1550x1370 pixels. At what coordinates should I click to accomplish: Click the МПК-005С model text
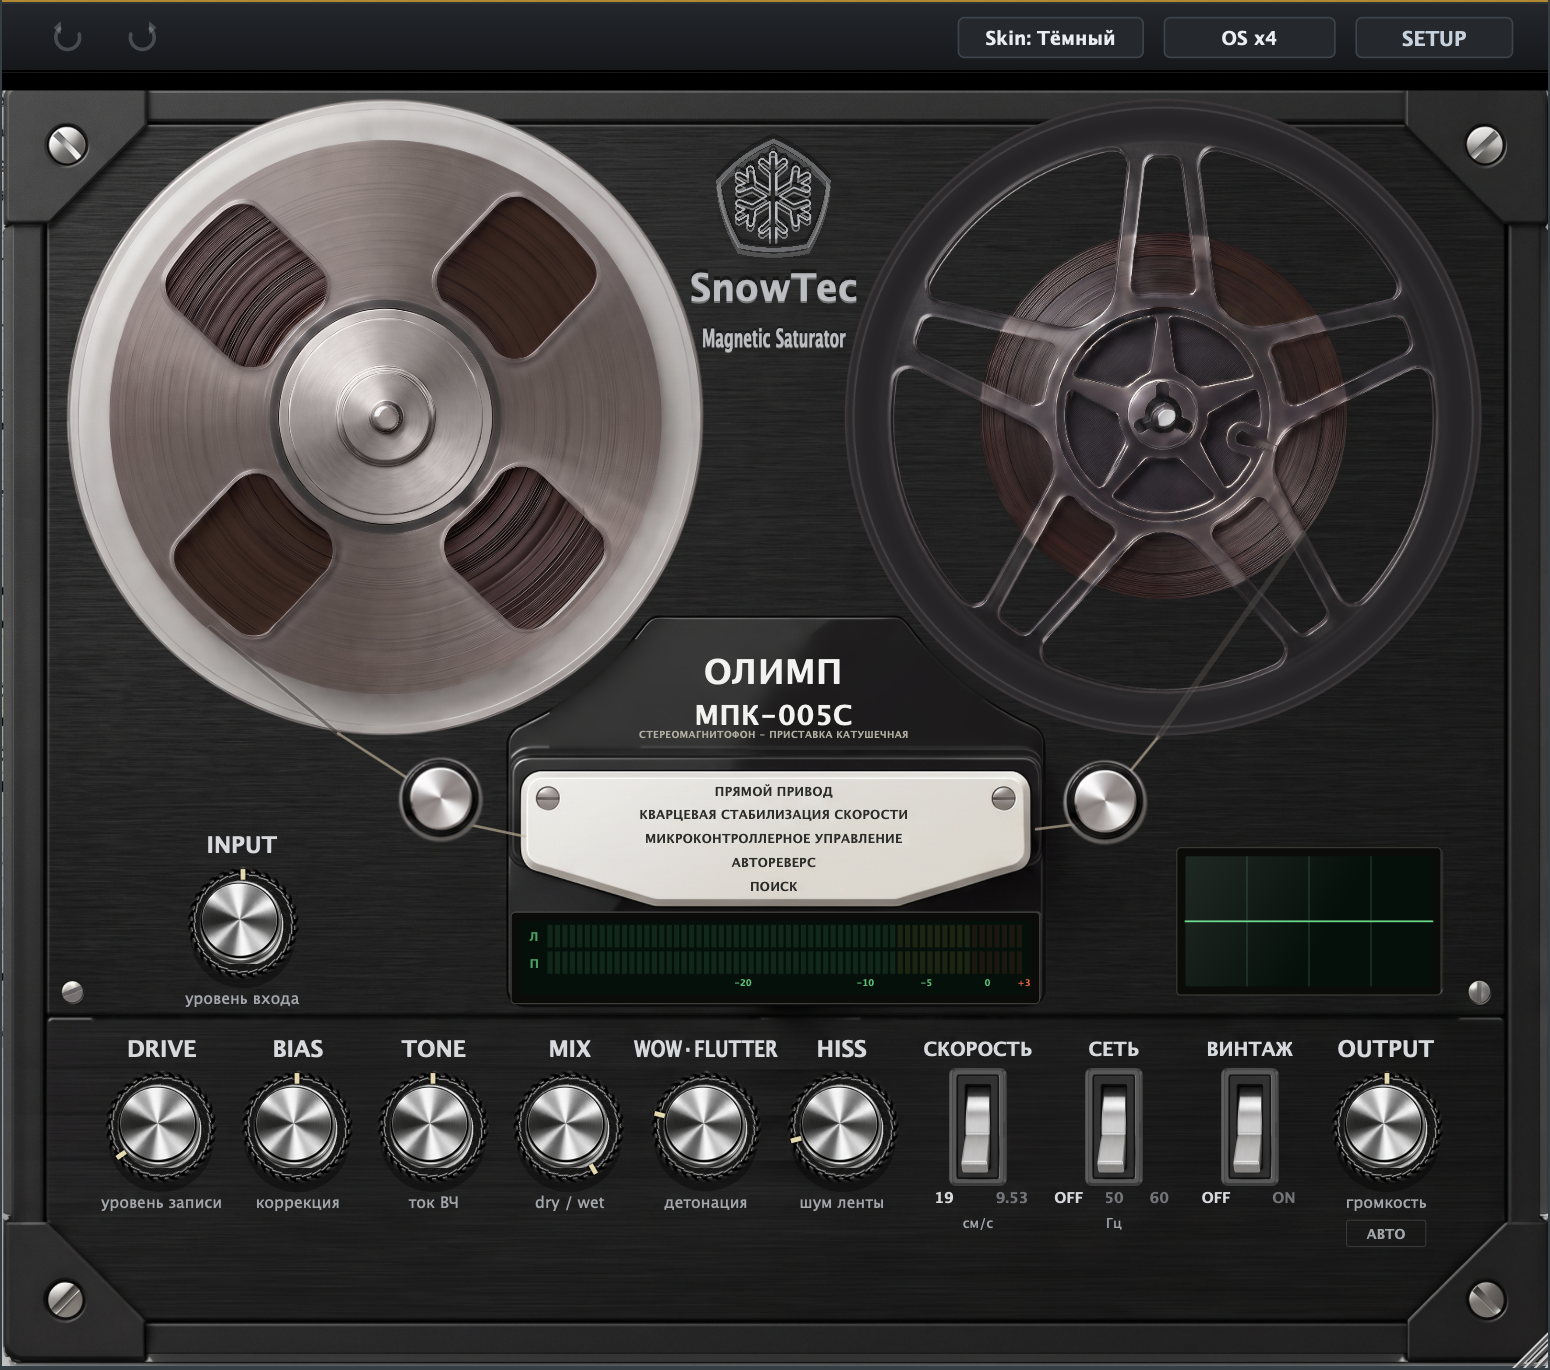773,715
